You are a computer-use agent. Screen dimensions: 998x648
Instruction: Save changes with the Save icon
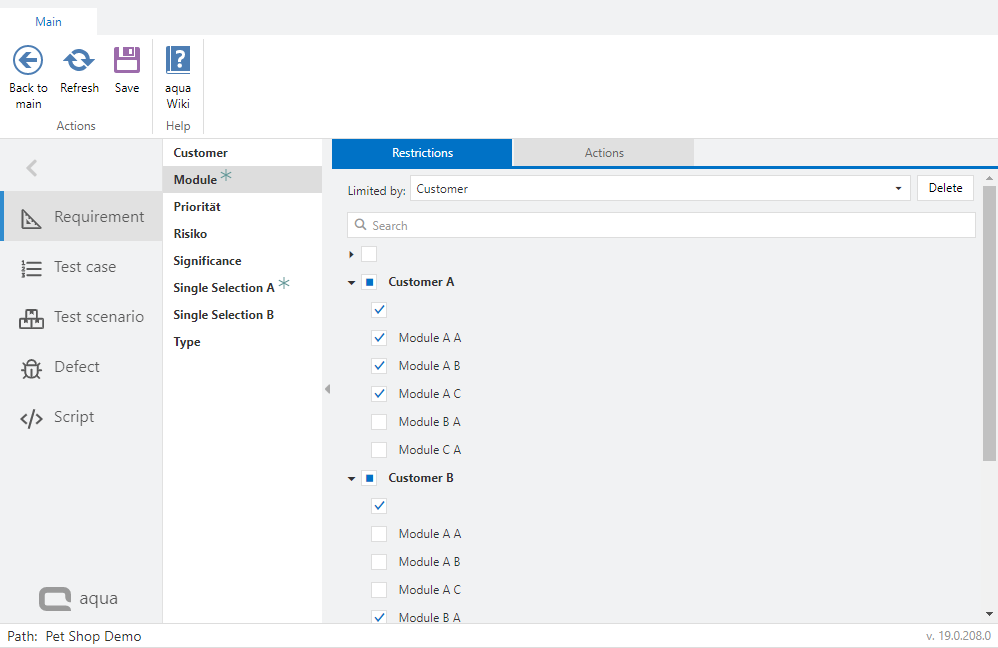tap(127, 60)
